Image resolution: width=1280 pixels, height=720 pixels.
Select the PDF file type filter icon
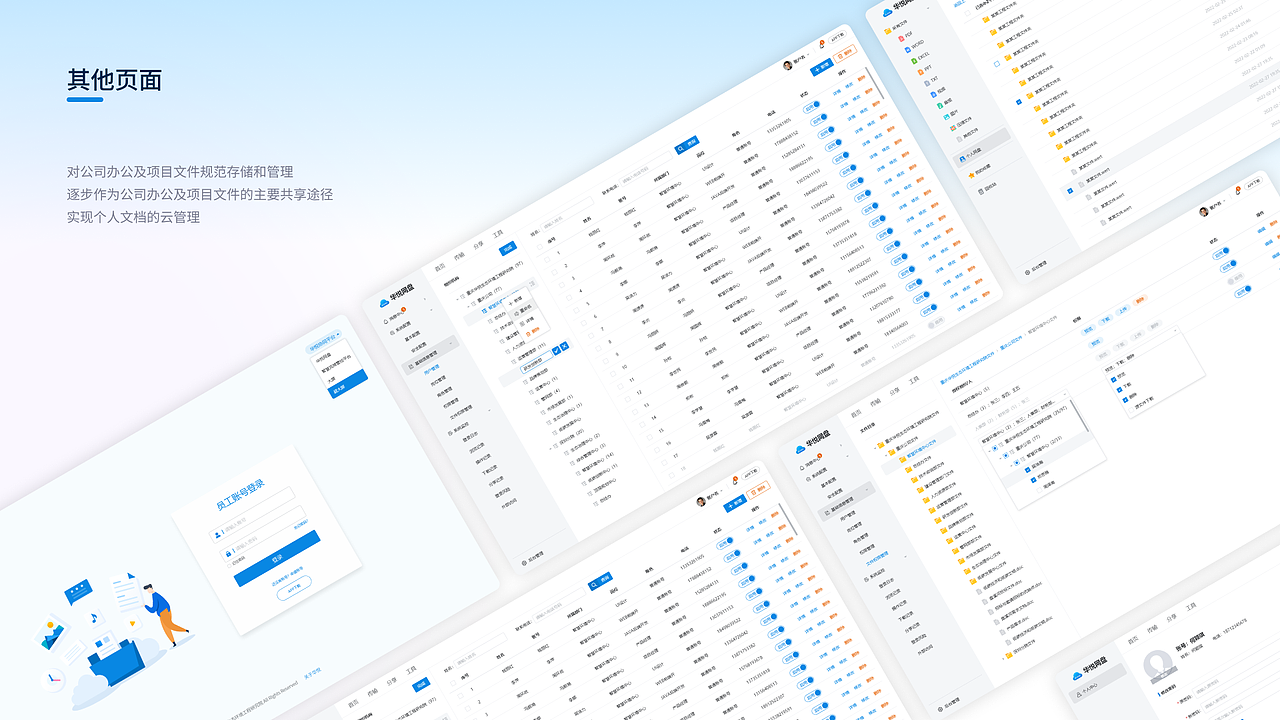(901, 39)
